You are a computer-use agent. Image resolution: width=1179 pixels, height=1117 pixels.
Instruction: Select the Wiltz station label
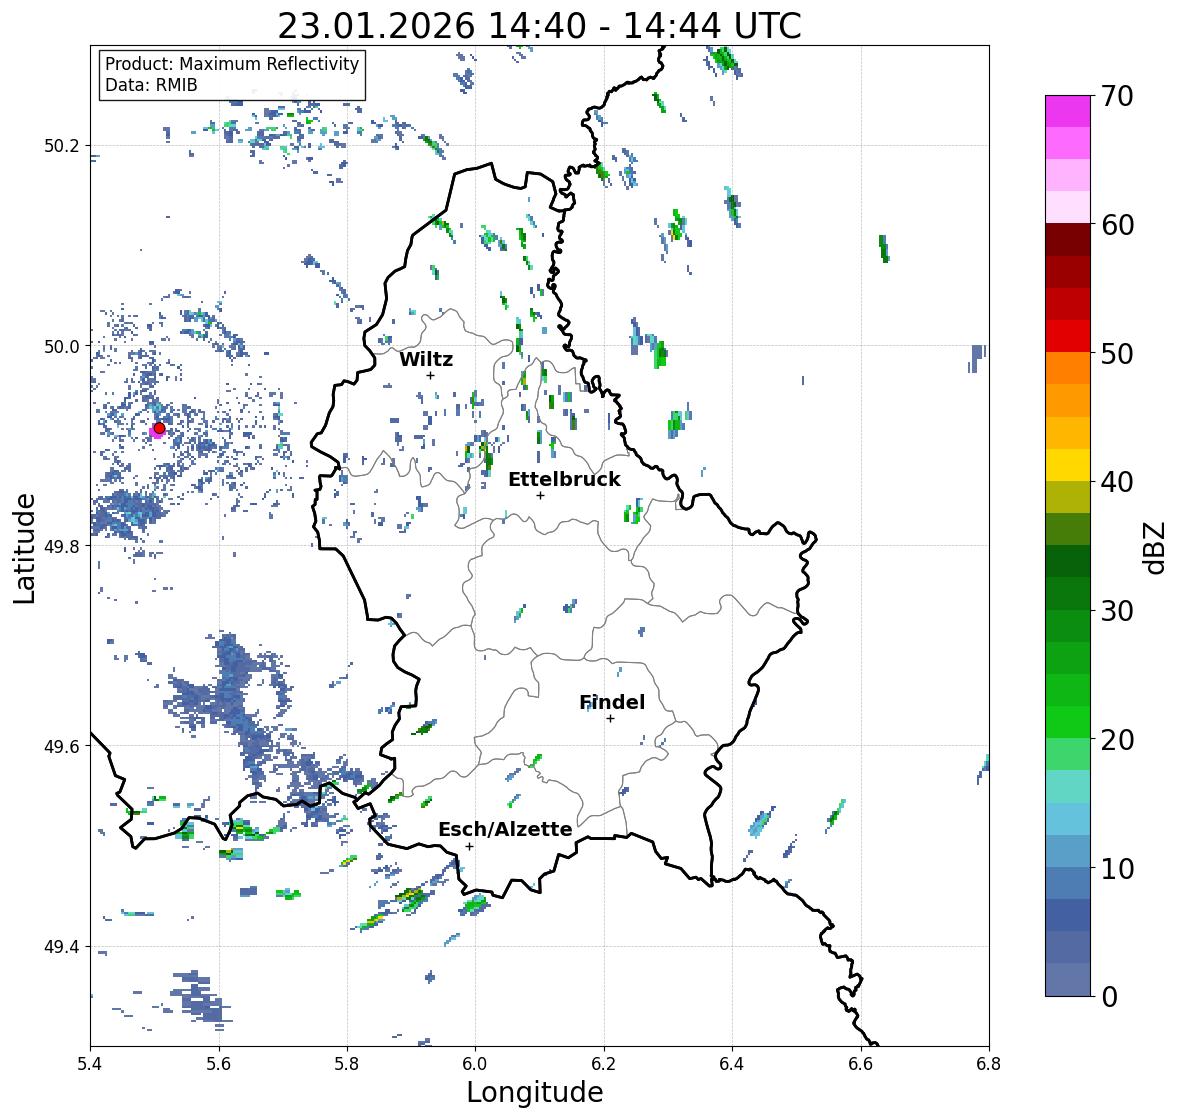(x=426, y=359)
